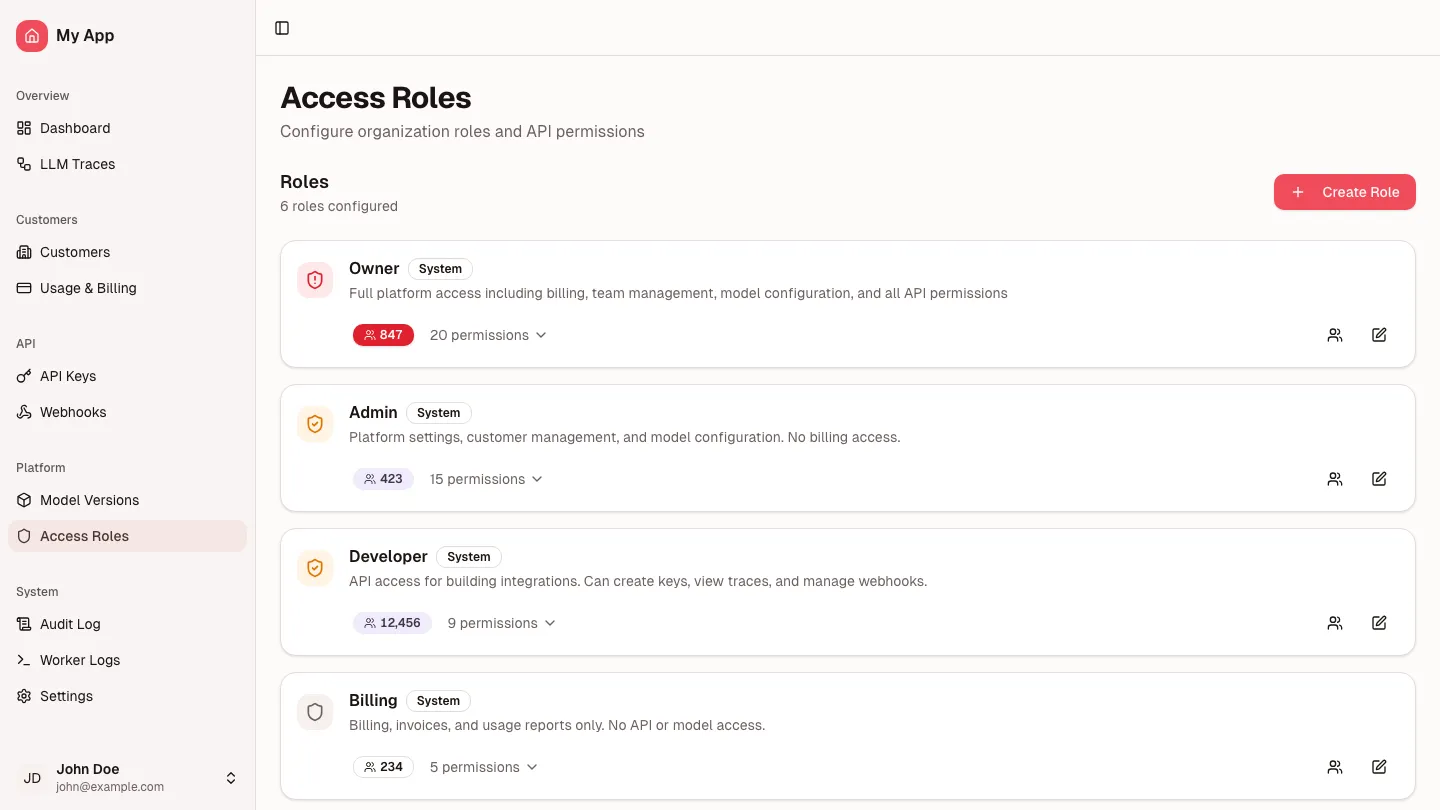Click the Create Role button
The height and width of the screenshot is (810, 1440).
click(x=1344, y=192)
